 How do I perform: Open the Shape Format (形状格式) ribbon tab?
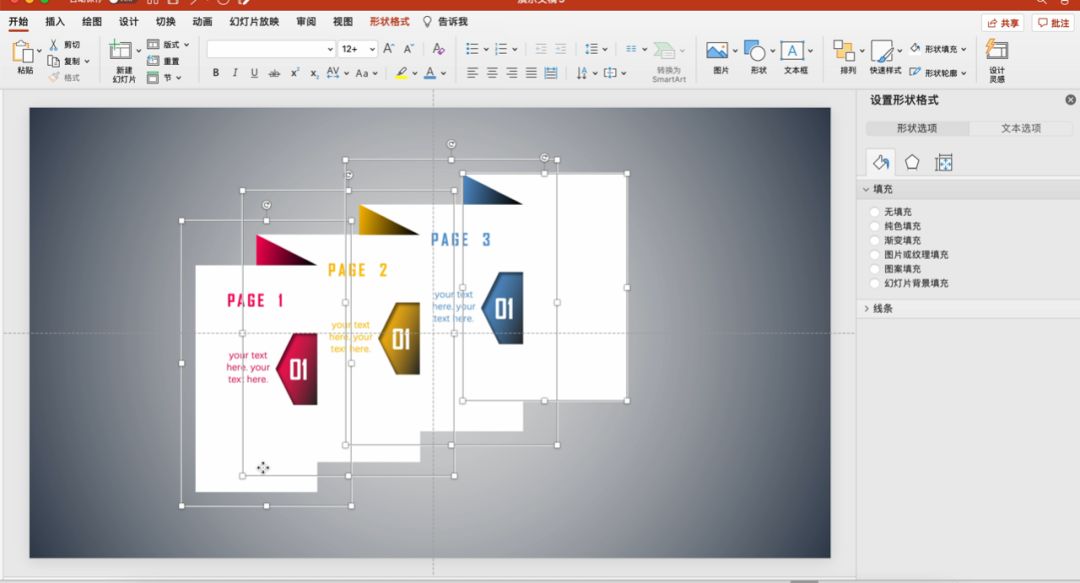coord(389,21)
